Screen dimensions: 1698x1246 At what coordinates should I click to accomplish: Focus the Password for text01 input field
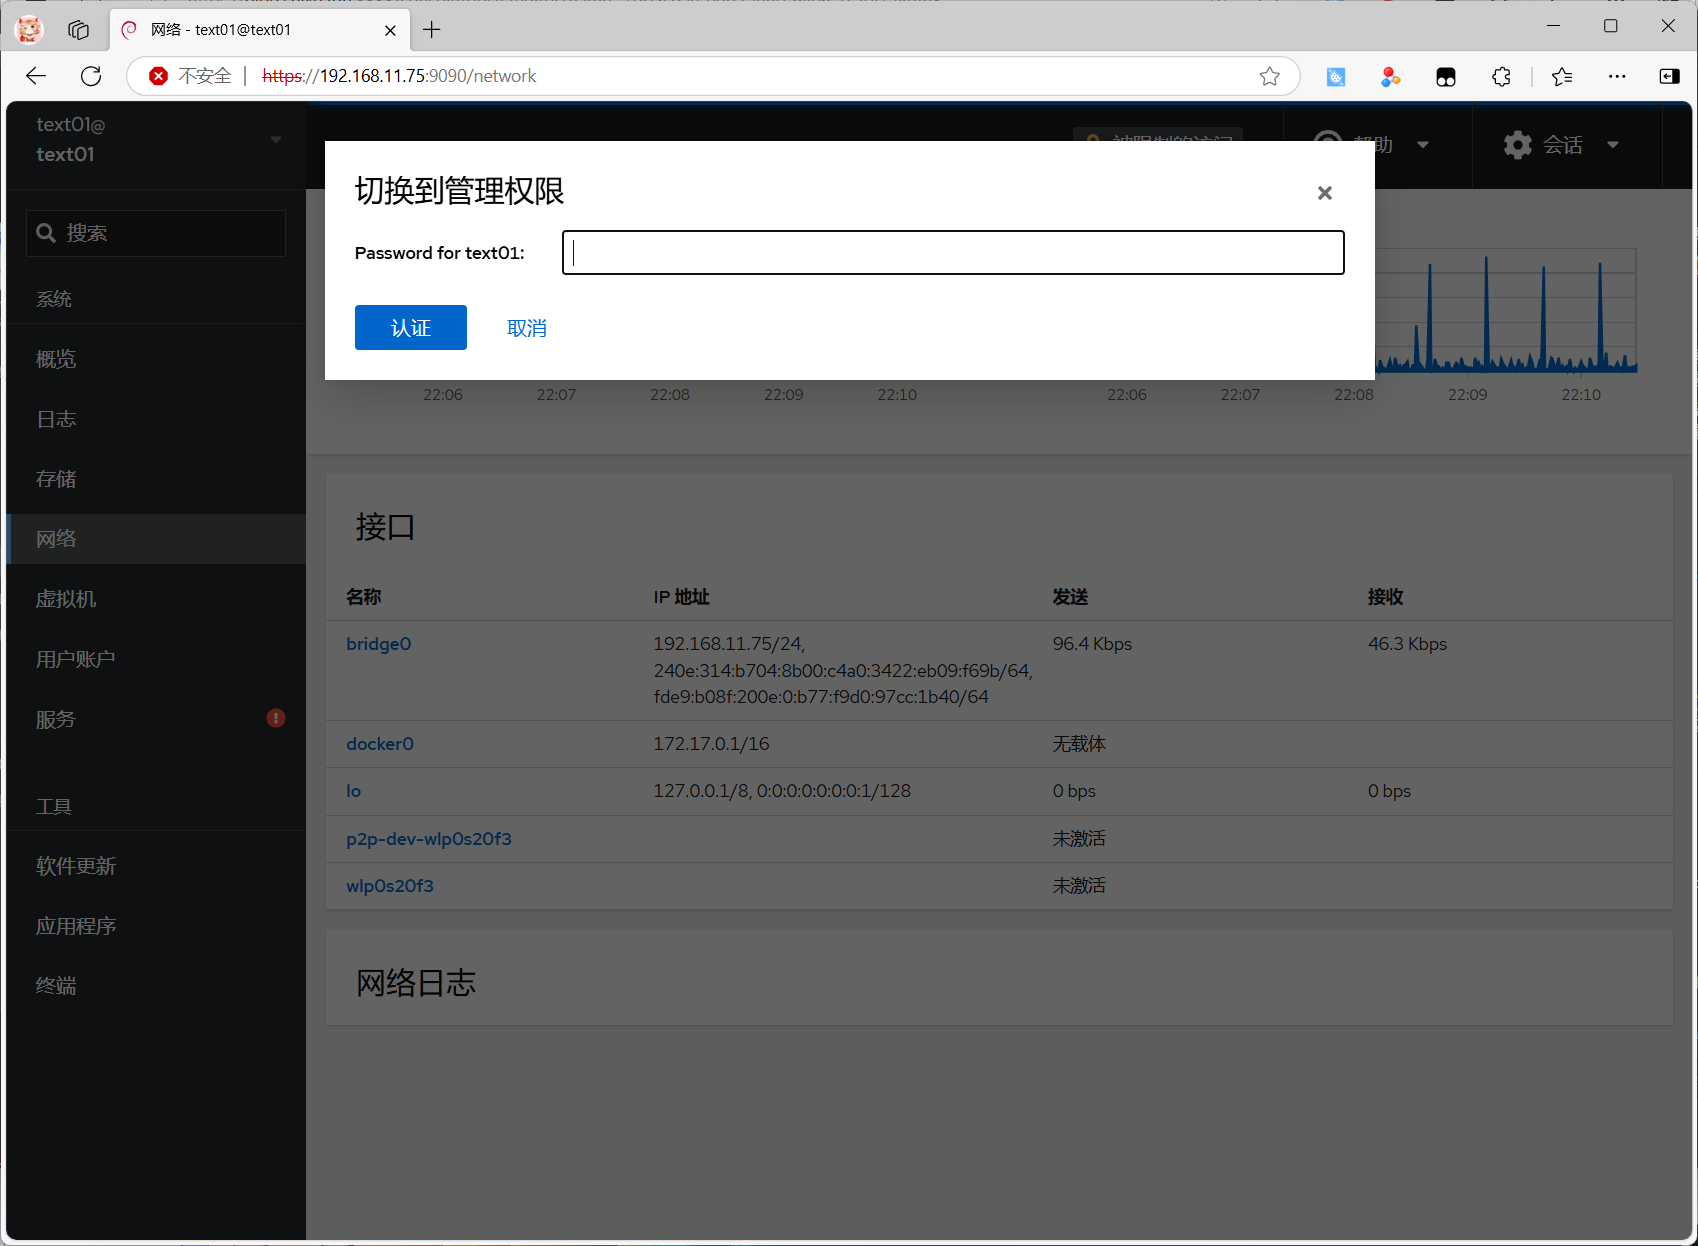pos(952,253)
